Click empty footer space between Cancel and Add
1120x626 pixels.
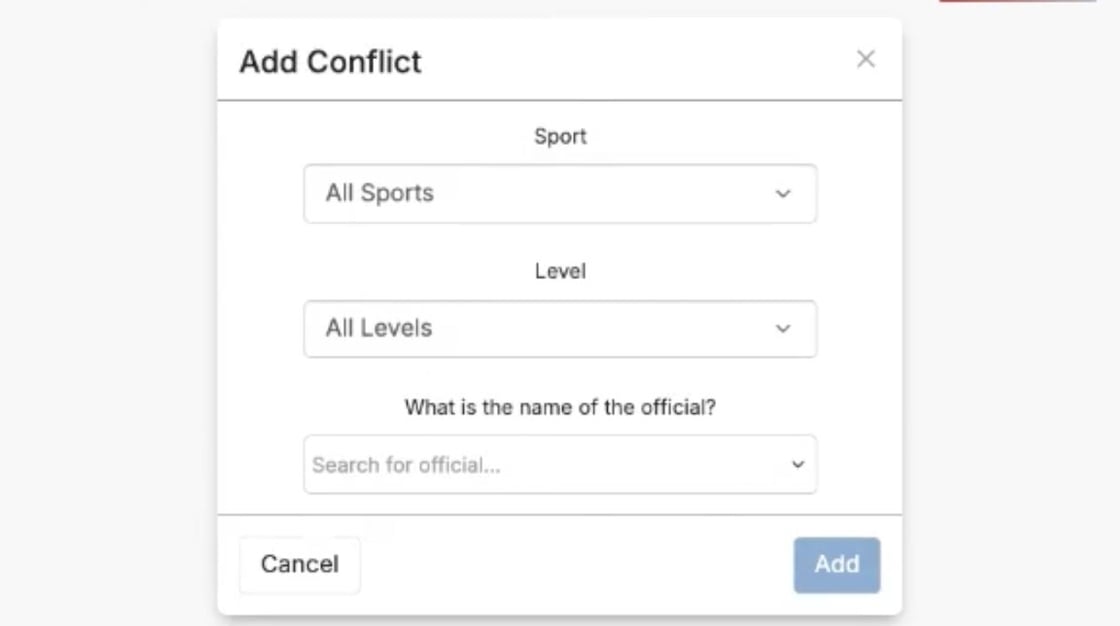(575, 565)
